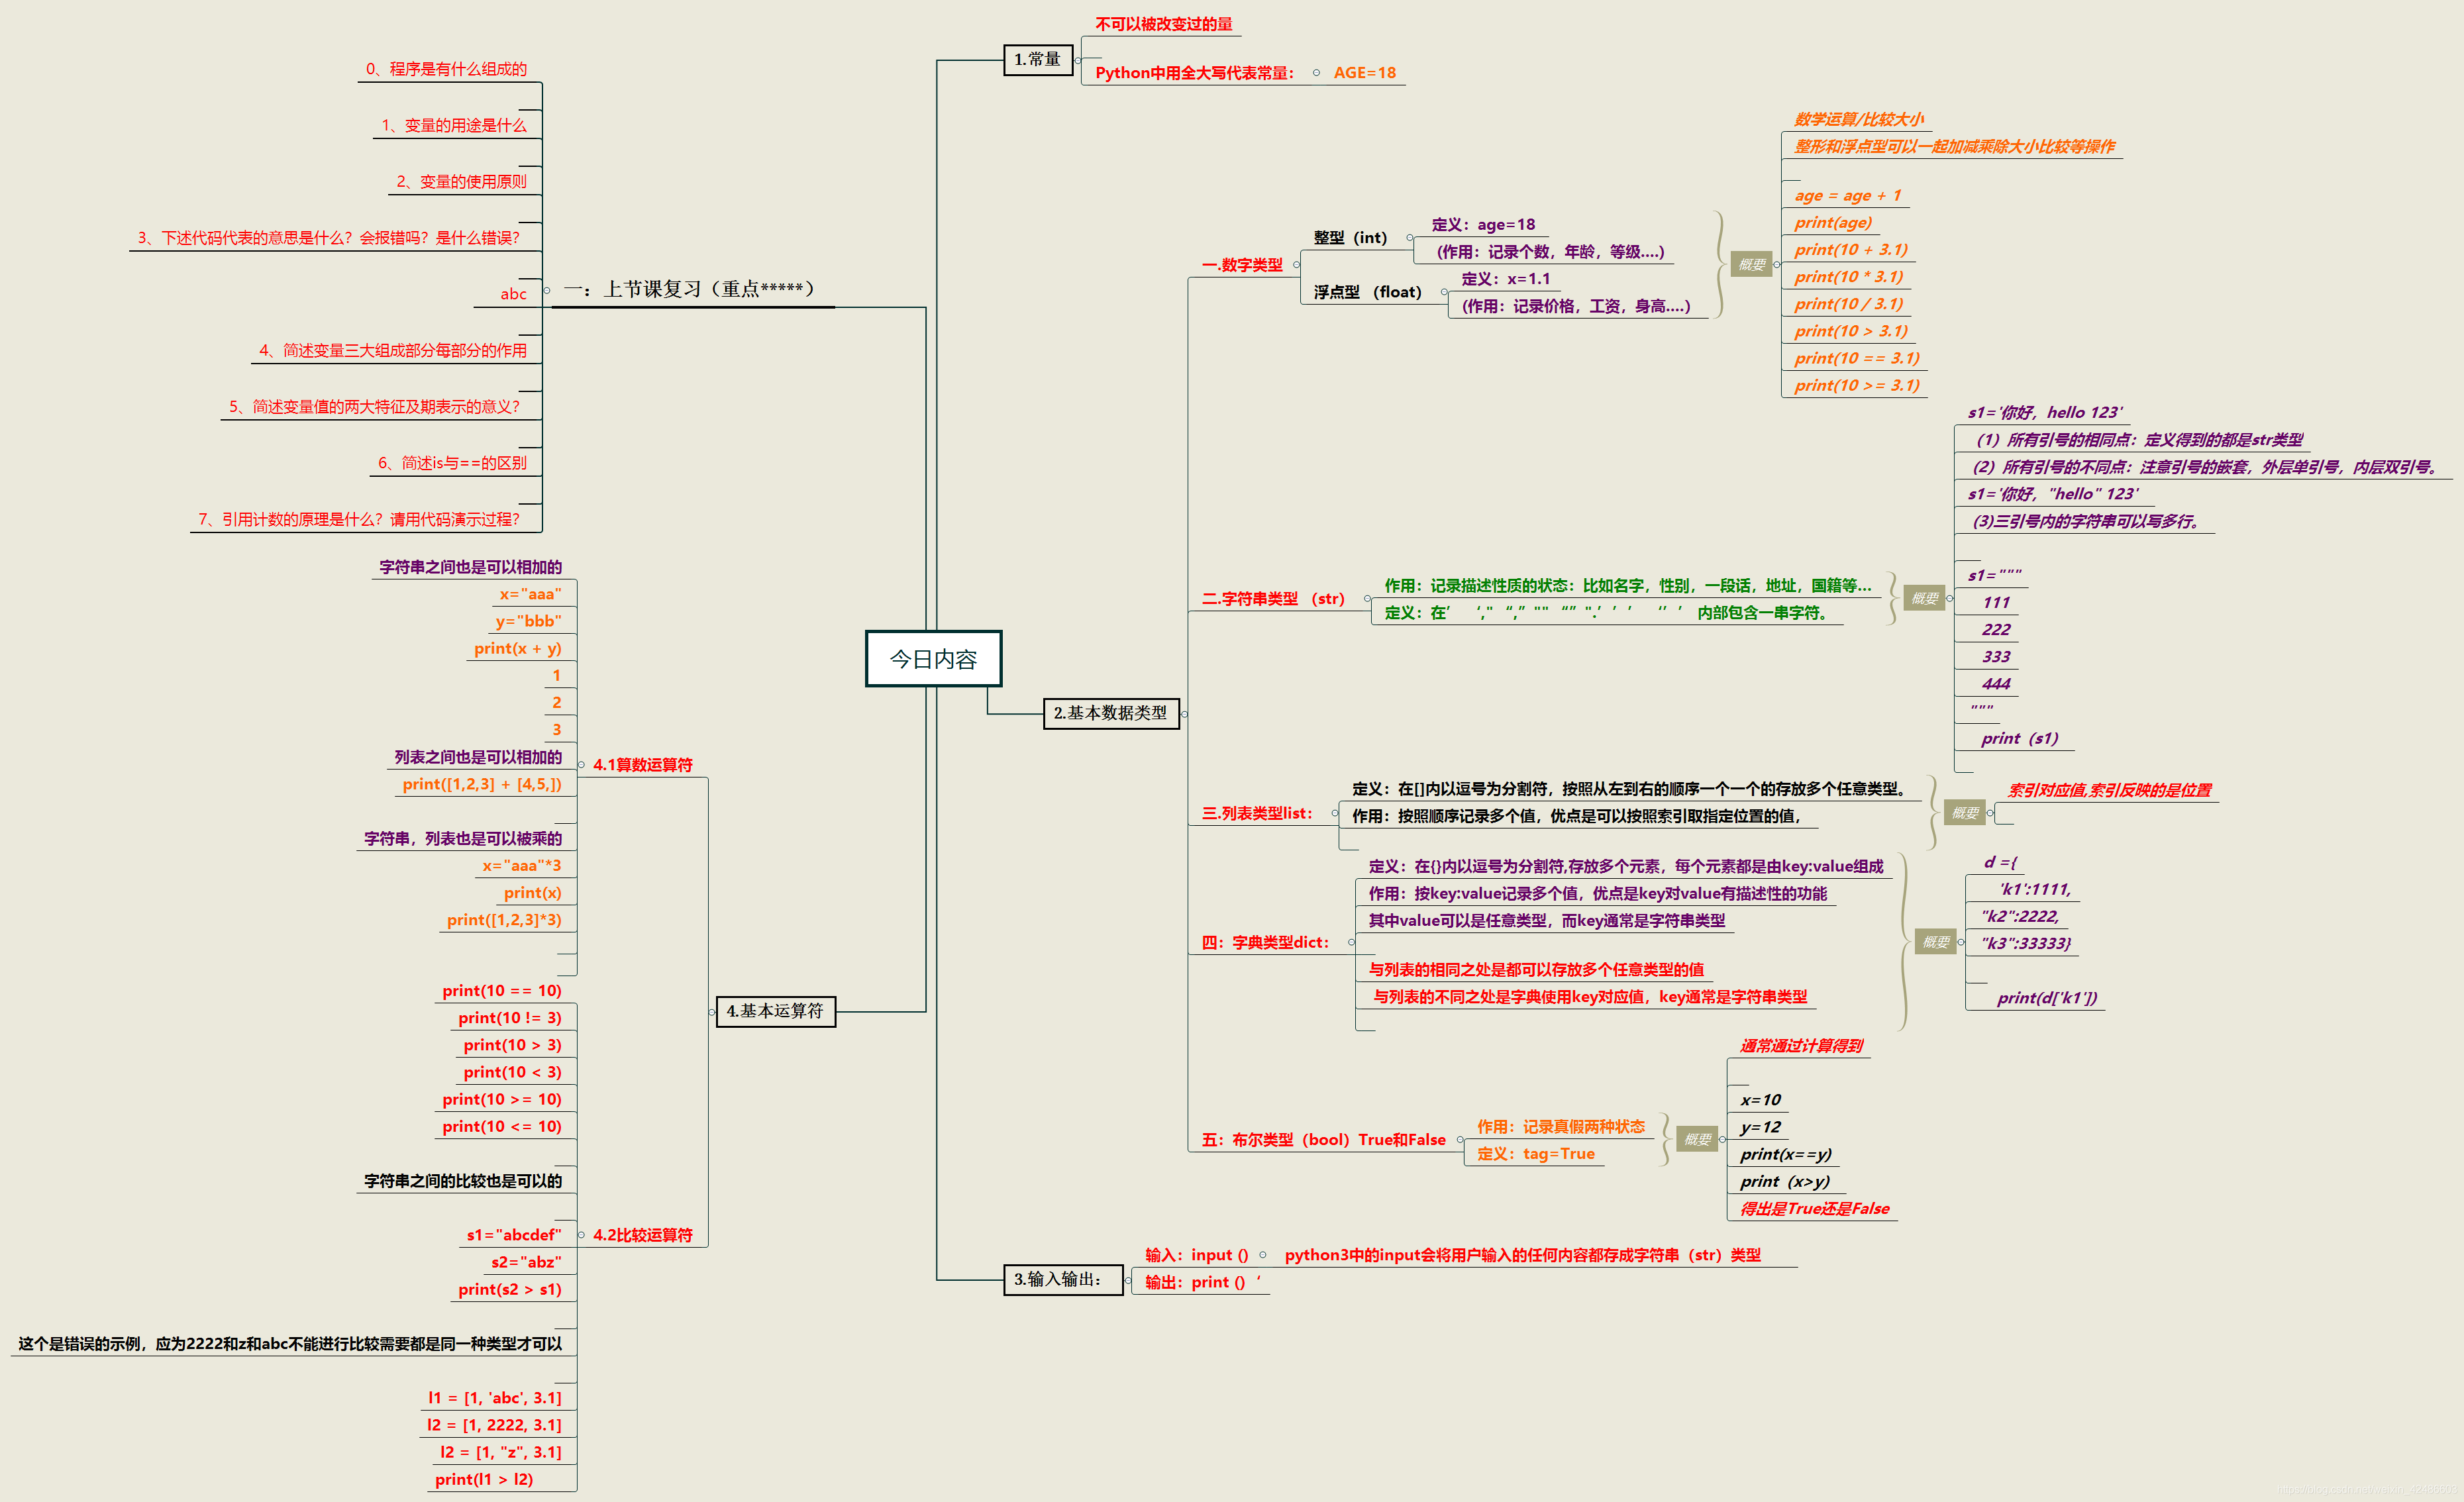The image size is (2464, 1502).
Task: Select the 4.基本运算符 topic box
Action: tap(775, 1011)
